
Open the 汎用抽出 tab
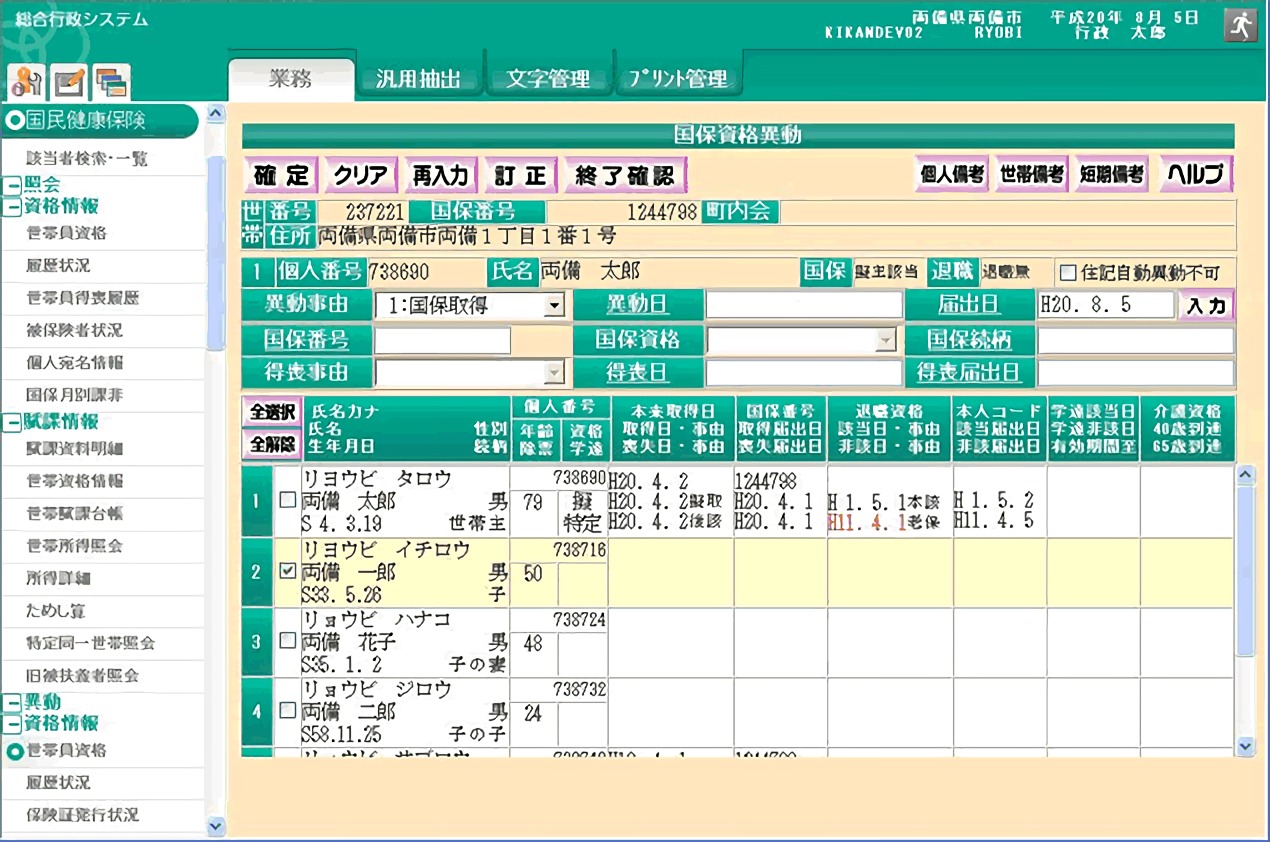pyautogui.click(x=418, y=80)
